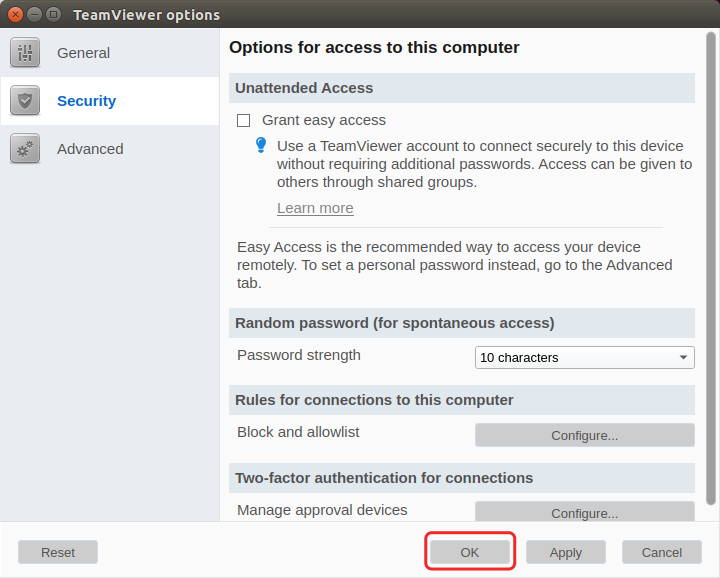Screen dimensions: 720x578
Task: Configure Manage approval devices
Action: pyautogui.click(x=585, y=511)
